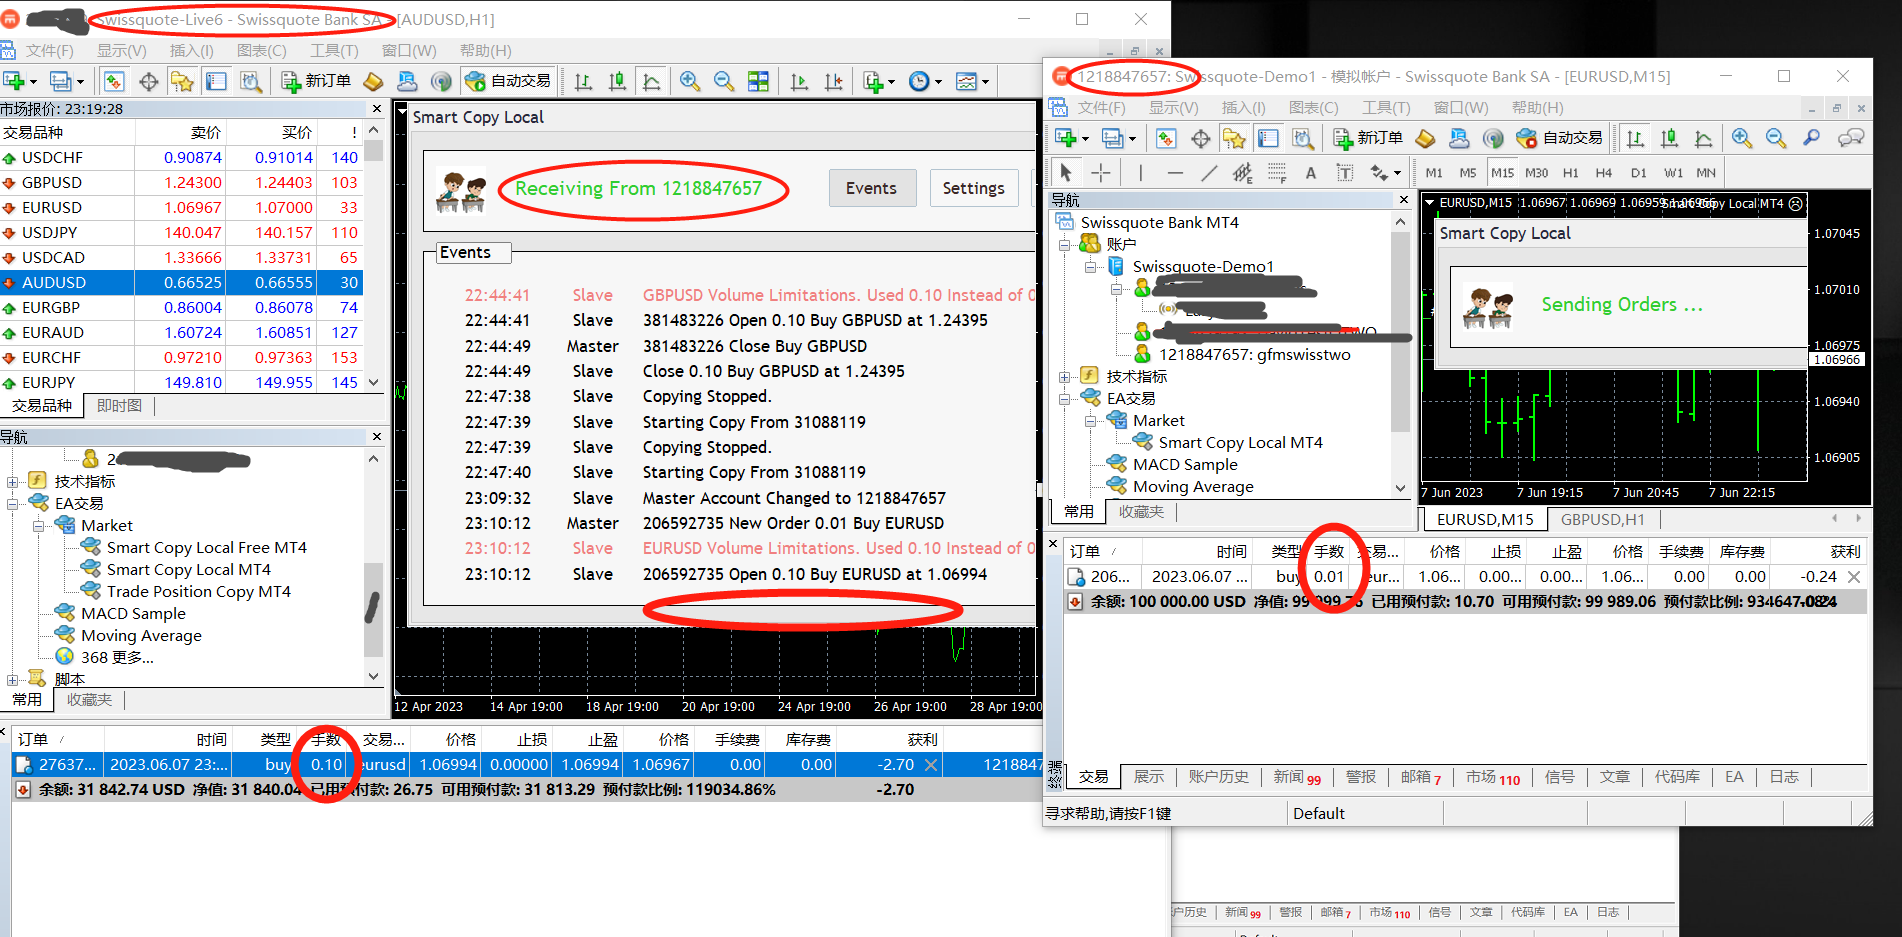Collapse Market node in Live6 navigator
The image size is (1902, 937).
tap(38, 526)
